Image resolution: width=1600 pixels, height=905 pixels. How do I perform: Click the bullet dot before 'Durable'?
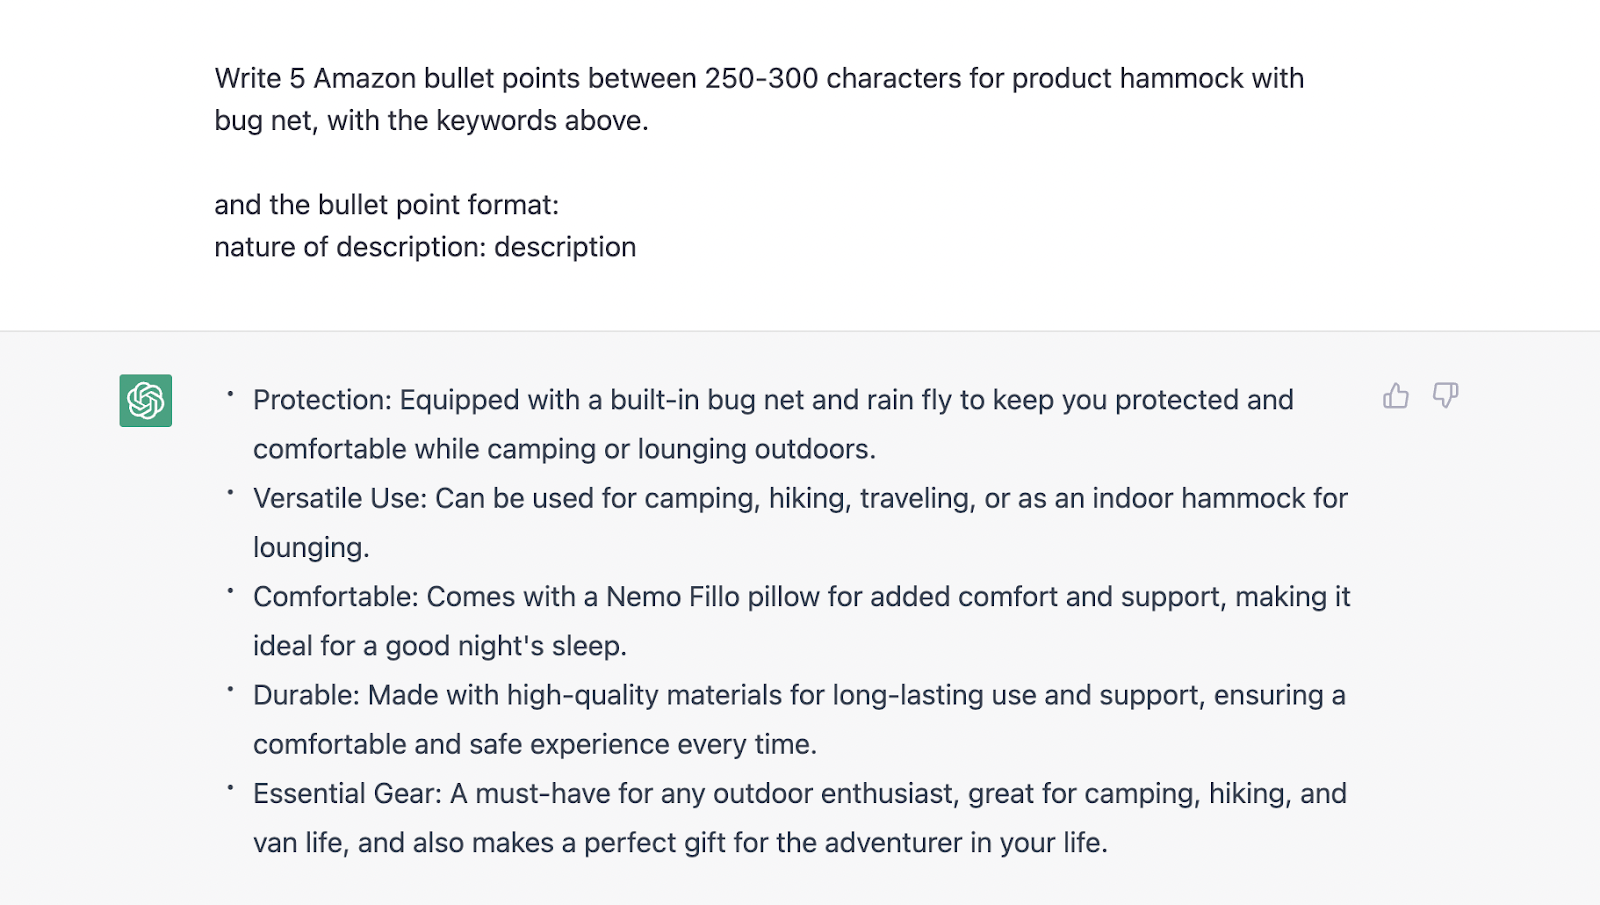pyautogui.click(x=230, y=690)
